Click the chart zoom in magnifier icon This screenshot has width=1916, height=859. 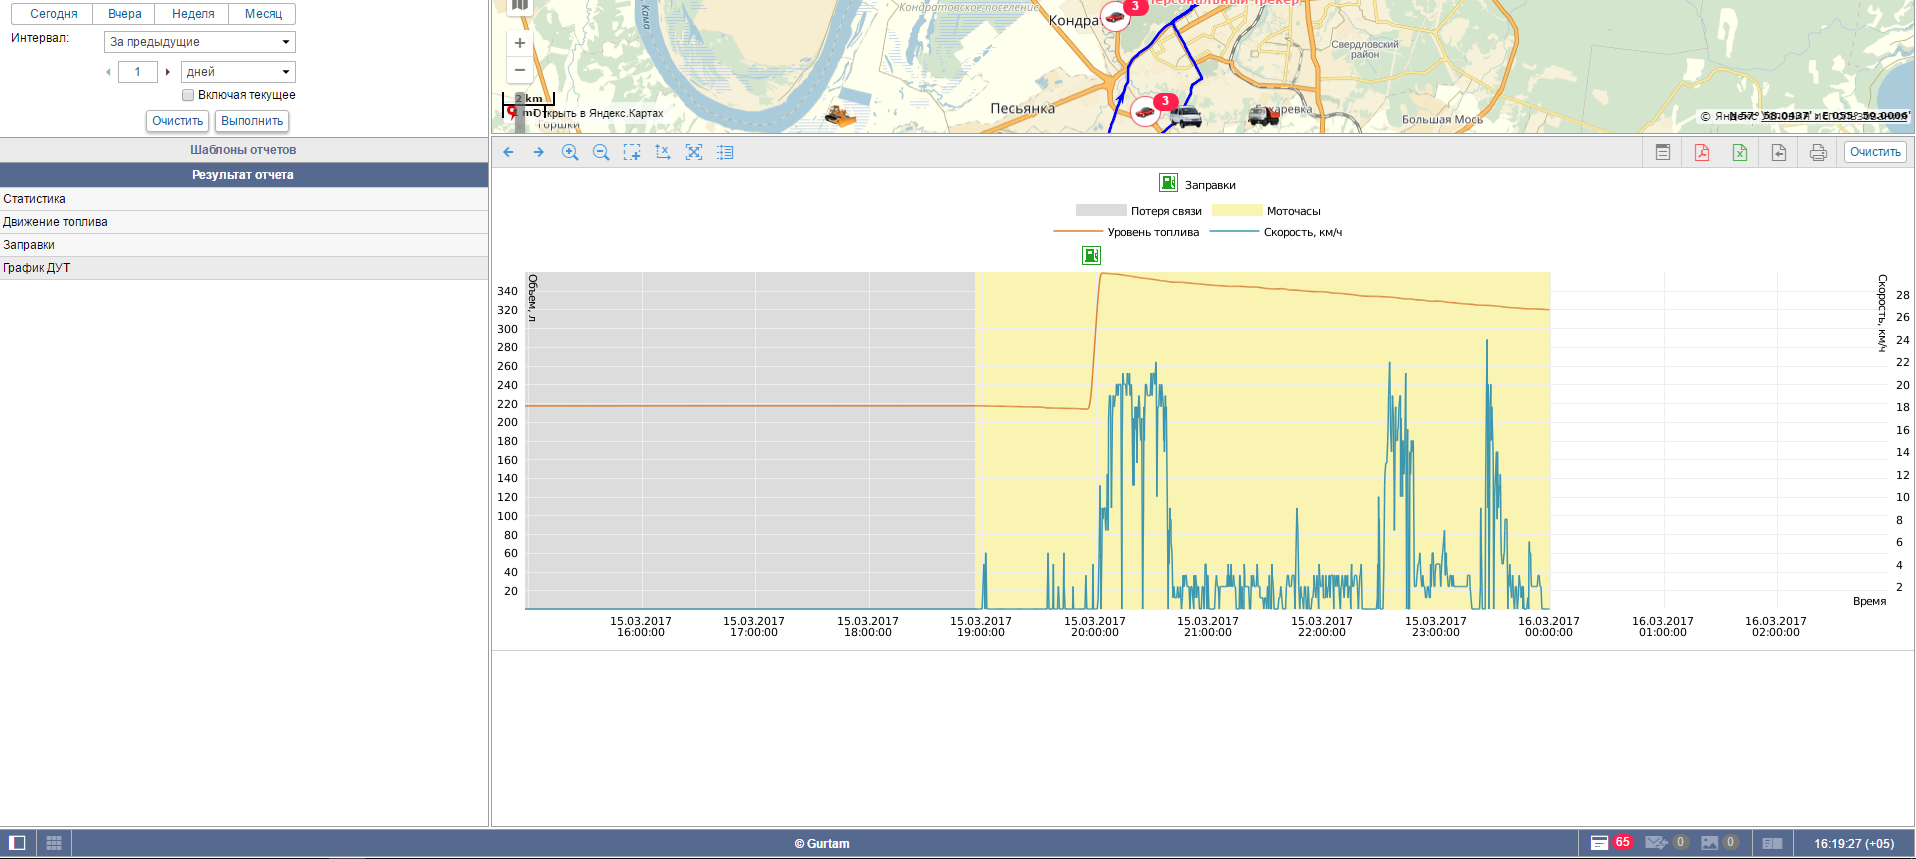coord(570,152)
